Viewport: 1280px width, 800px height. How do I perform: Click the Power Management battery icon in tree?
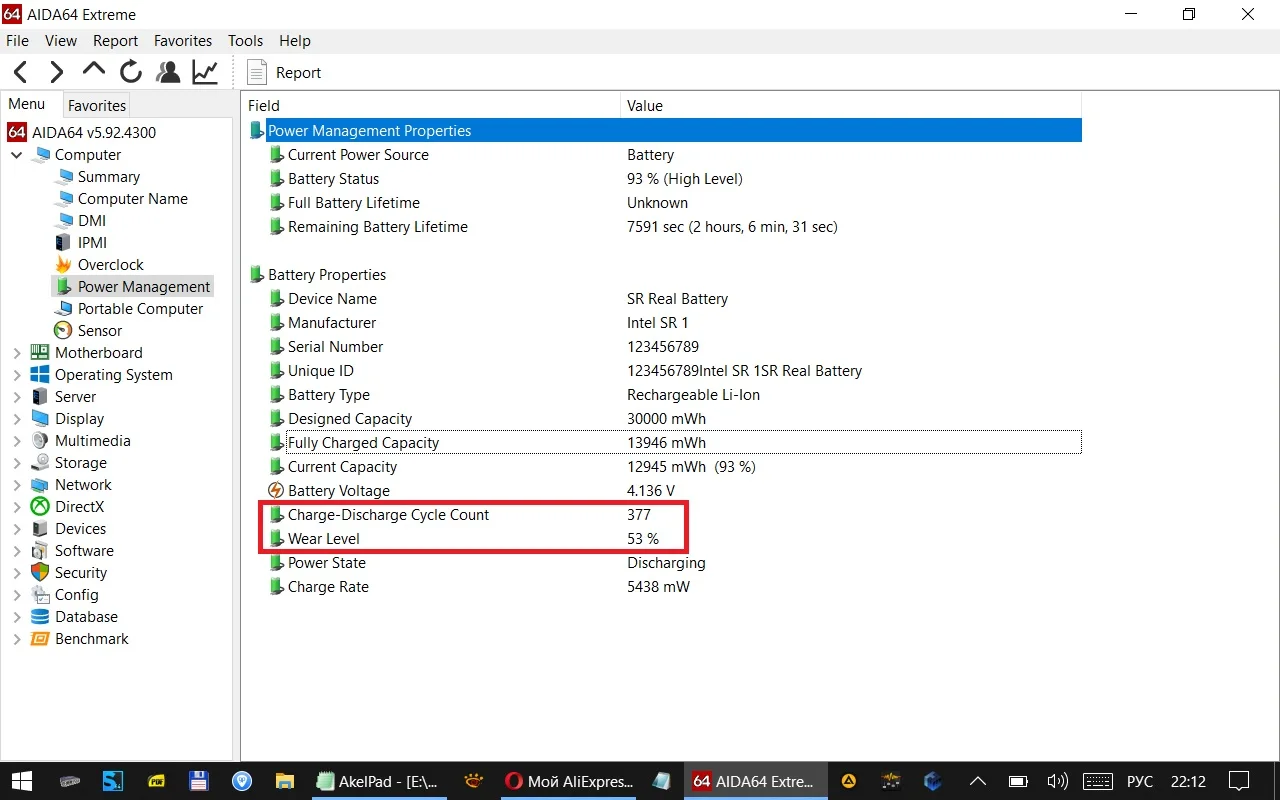coord(63,287)
